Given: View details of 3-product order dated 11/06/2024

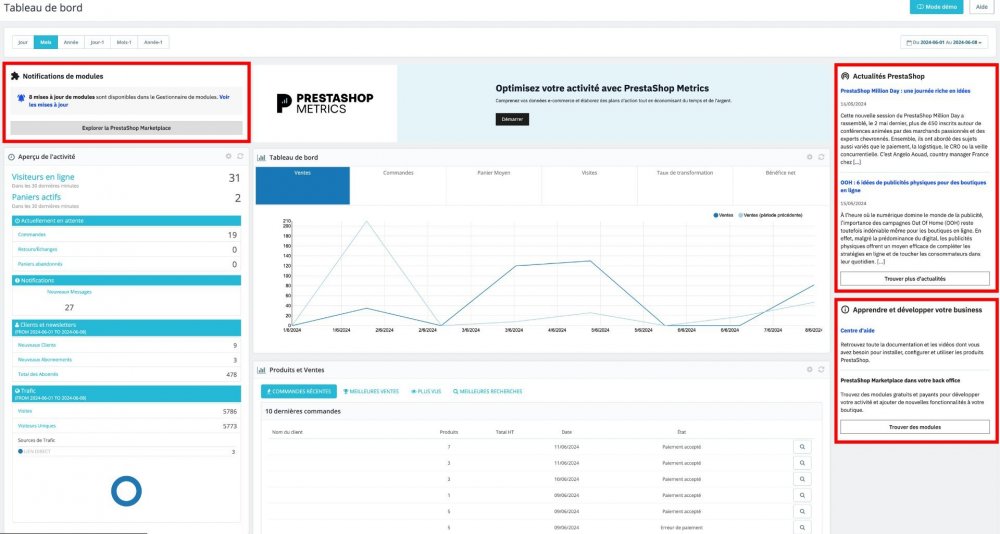Looking at the screenshot, I should coord(802,463).
